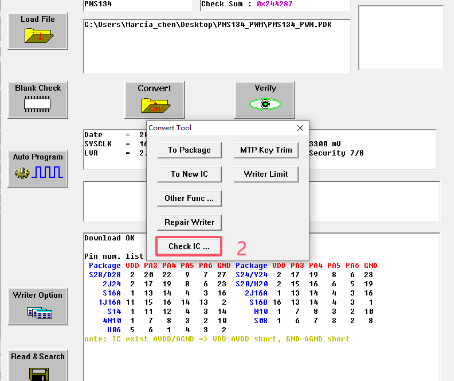This screenshot has width=454, height=381.
Task: Click the U06 package label
Action: click(x=114, y=330)
